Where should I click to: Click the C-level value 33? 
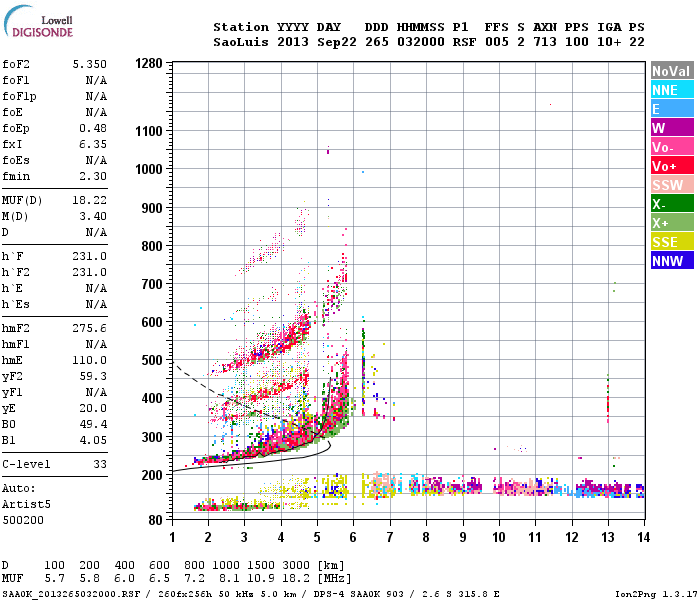point(100,464)
